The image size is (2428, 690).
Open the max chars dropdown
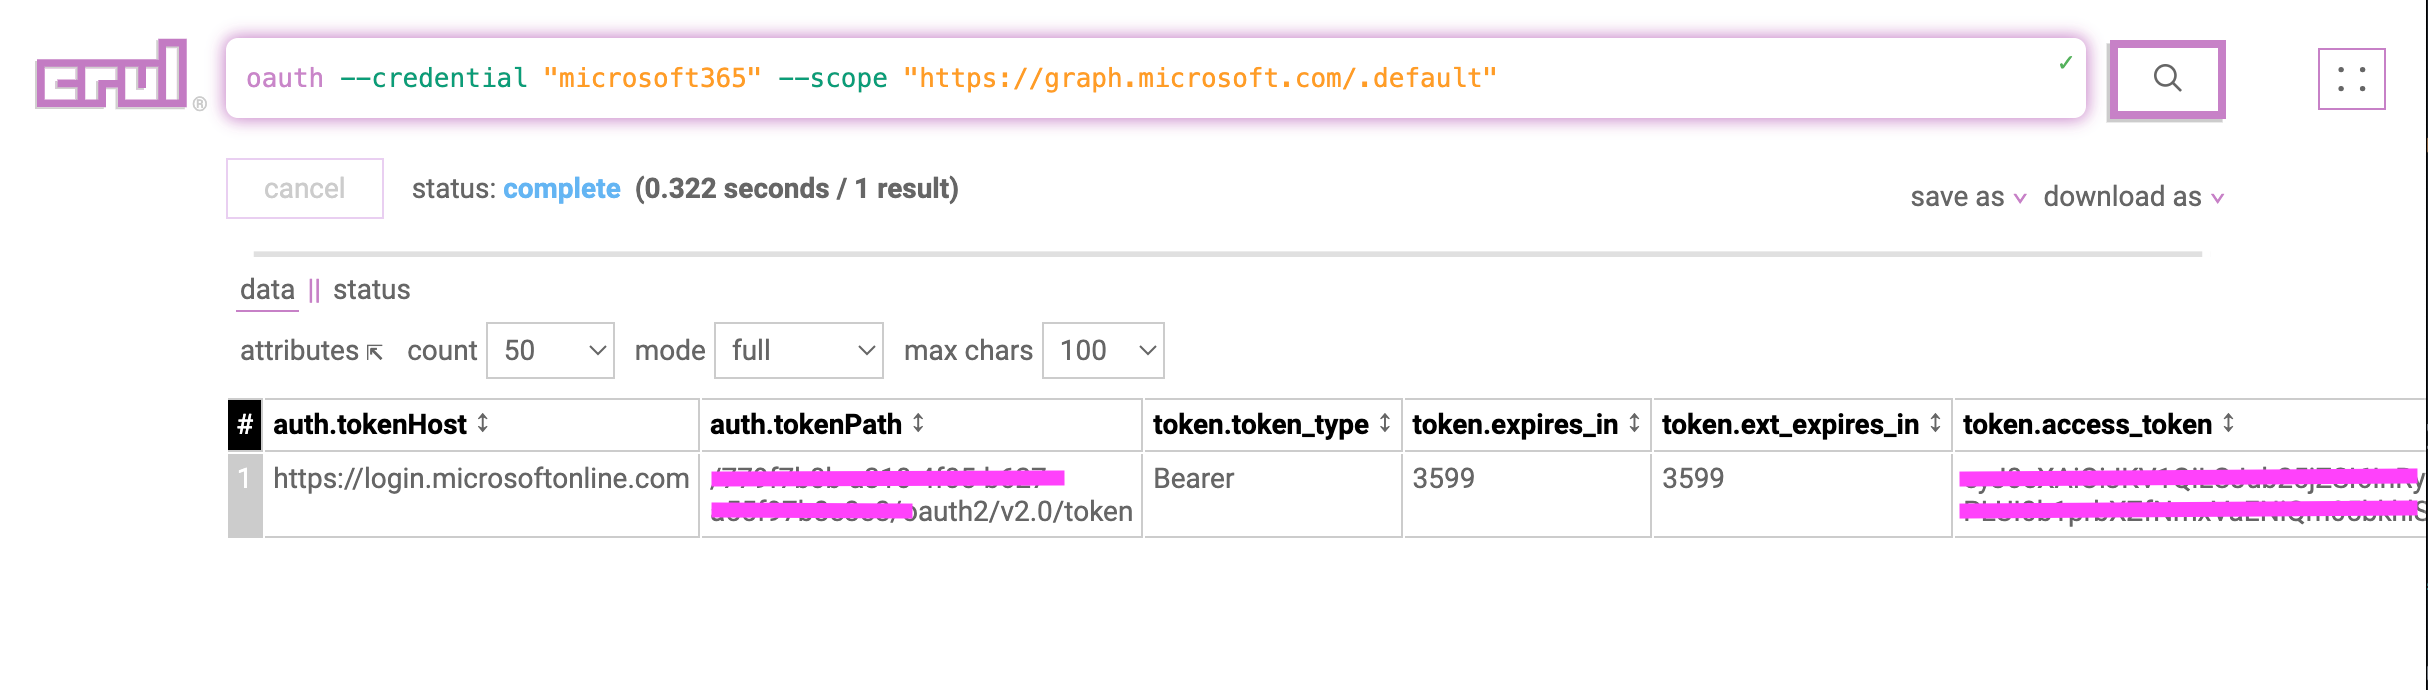click(1103, 351)
